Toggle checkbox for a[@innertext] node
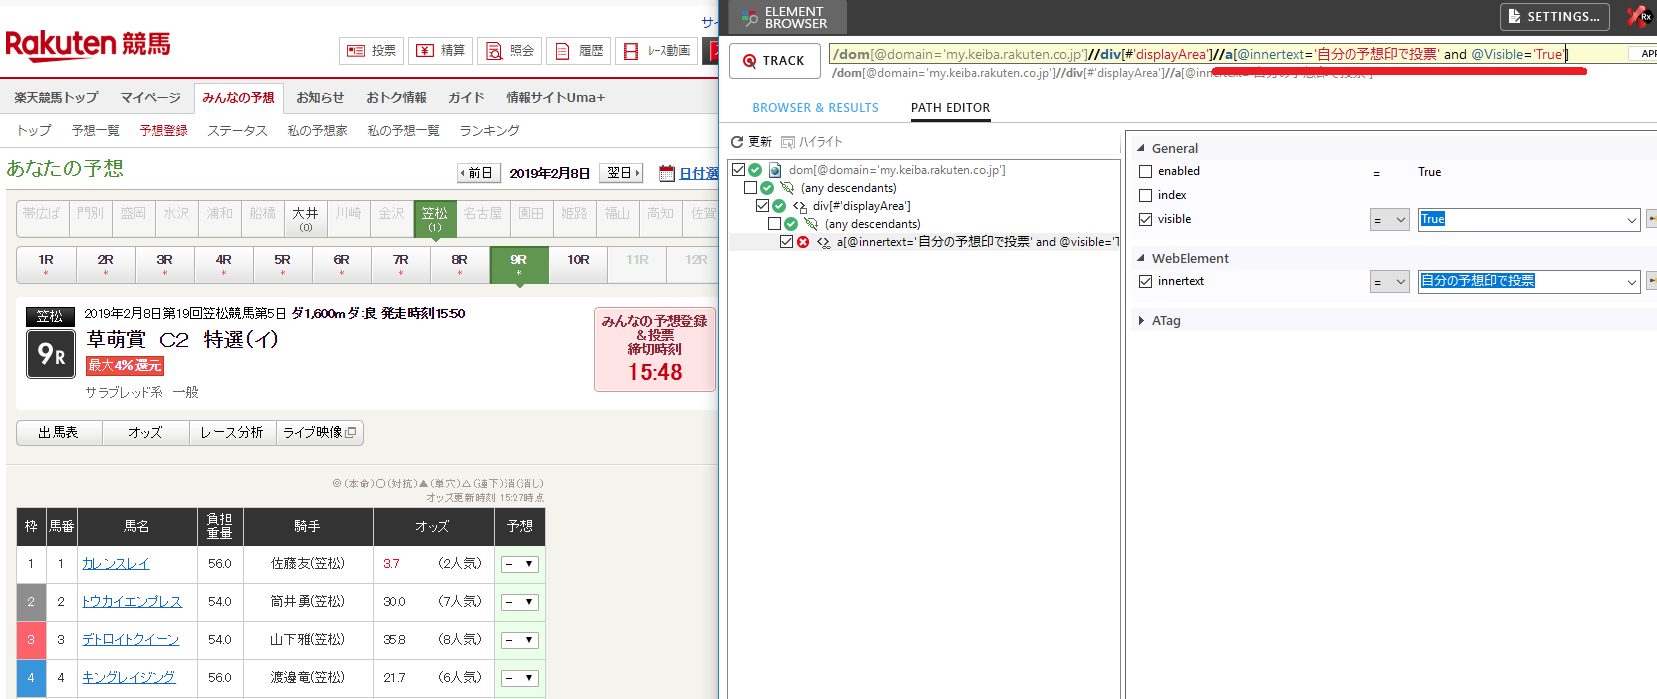The height and width of the screenshot is (699, 1657). point(786,242)
